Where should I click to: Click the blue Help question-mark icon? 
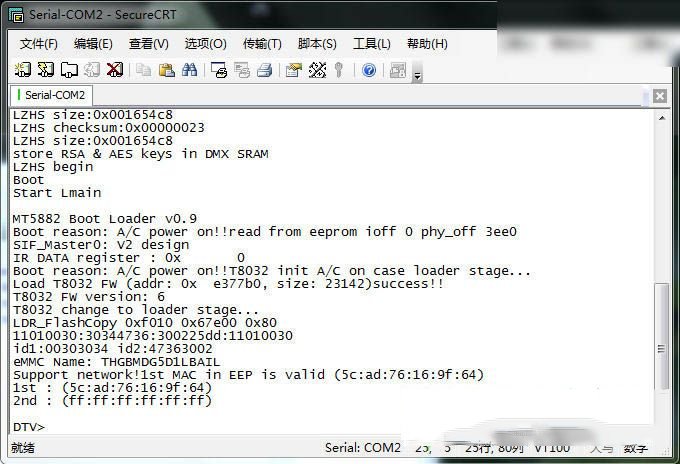click(x=369, y=70)
